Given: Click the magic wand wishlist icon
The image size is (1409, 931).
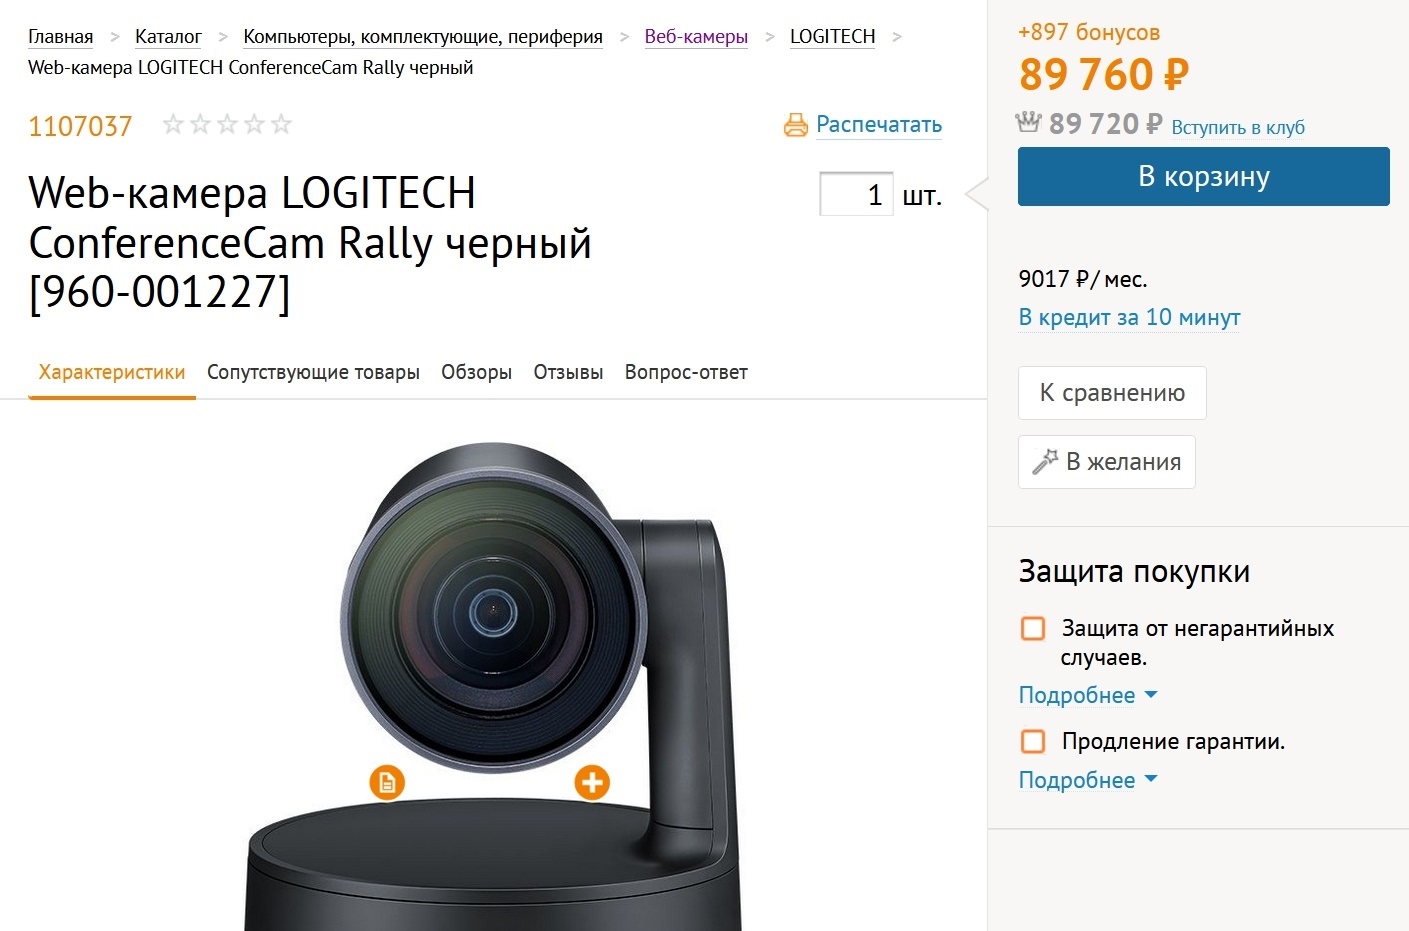Looking at the screenshot, I should (x=1045, y=461).
